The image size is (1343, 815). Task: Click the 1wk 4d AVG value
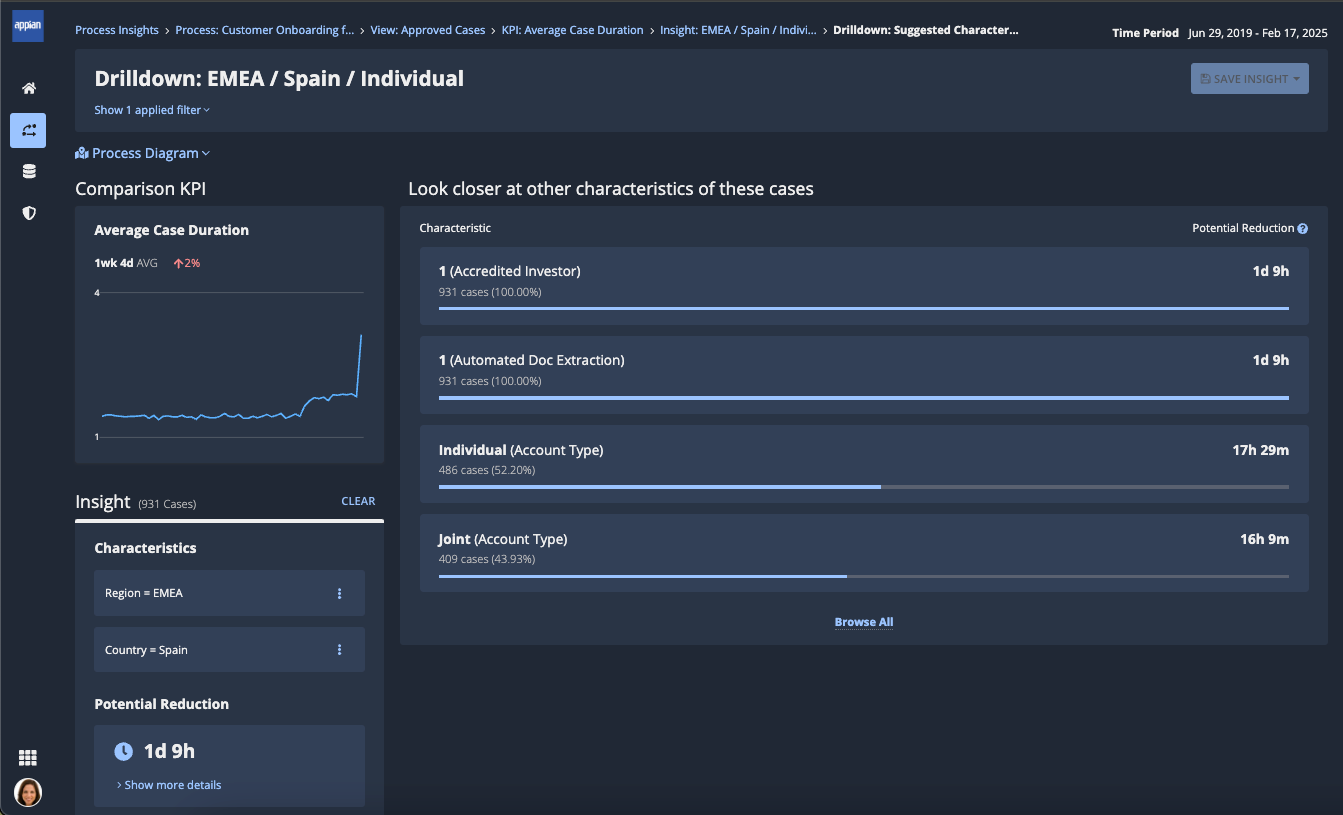coord(125,263)
